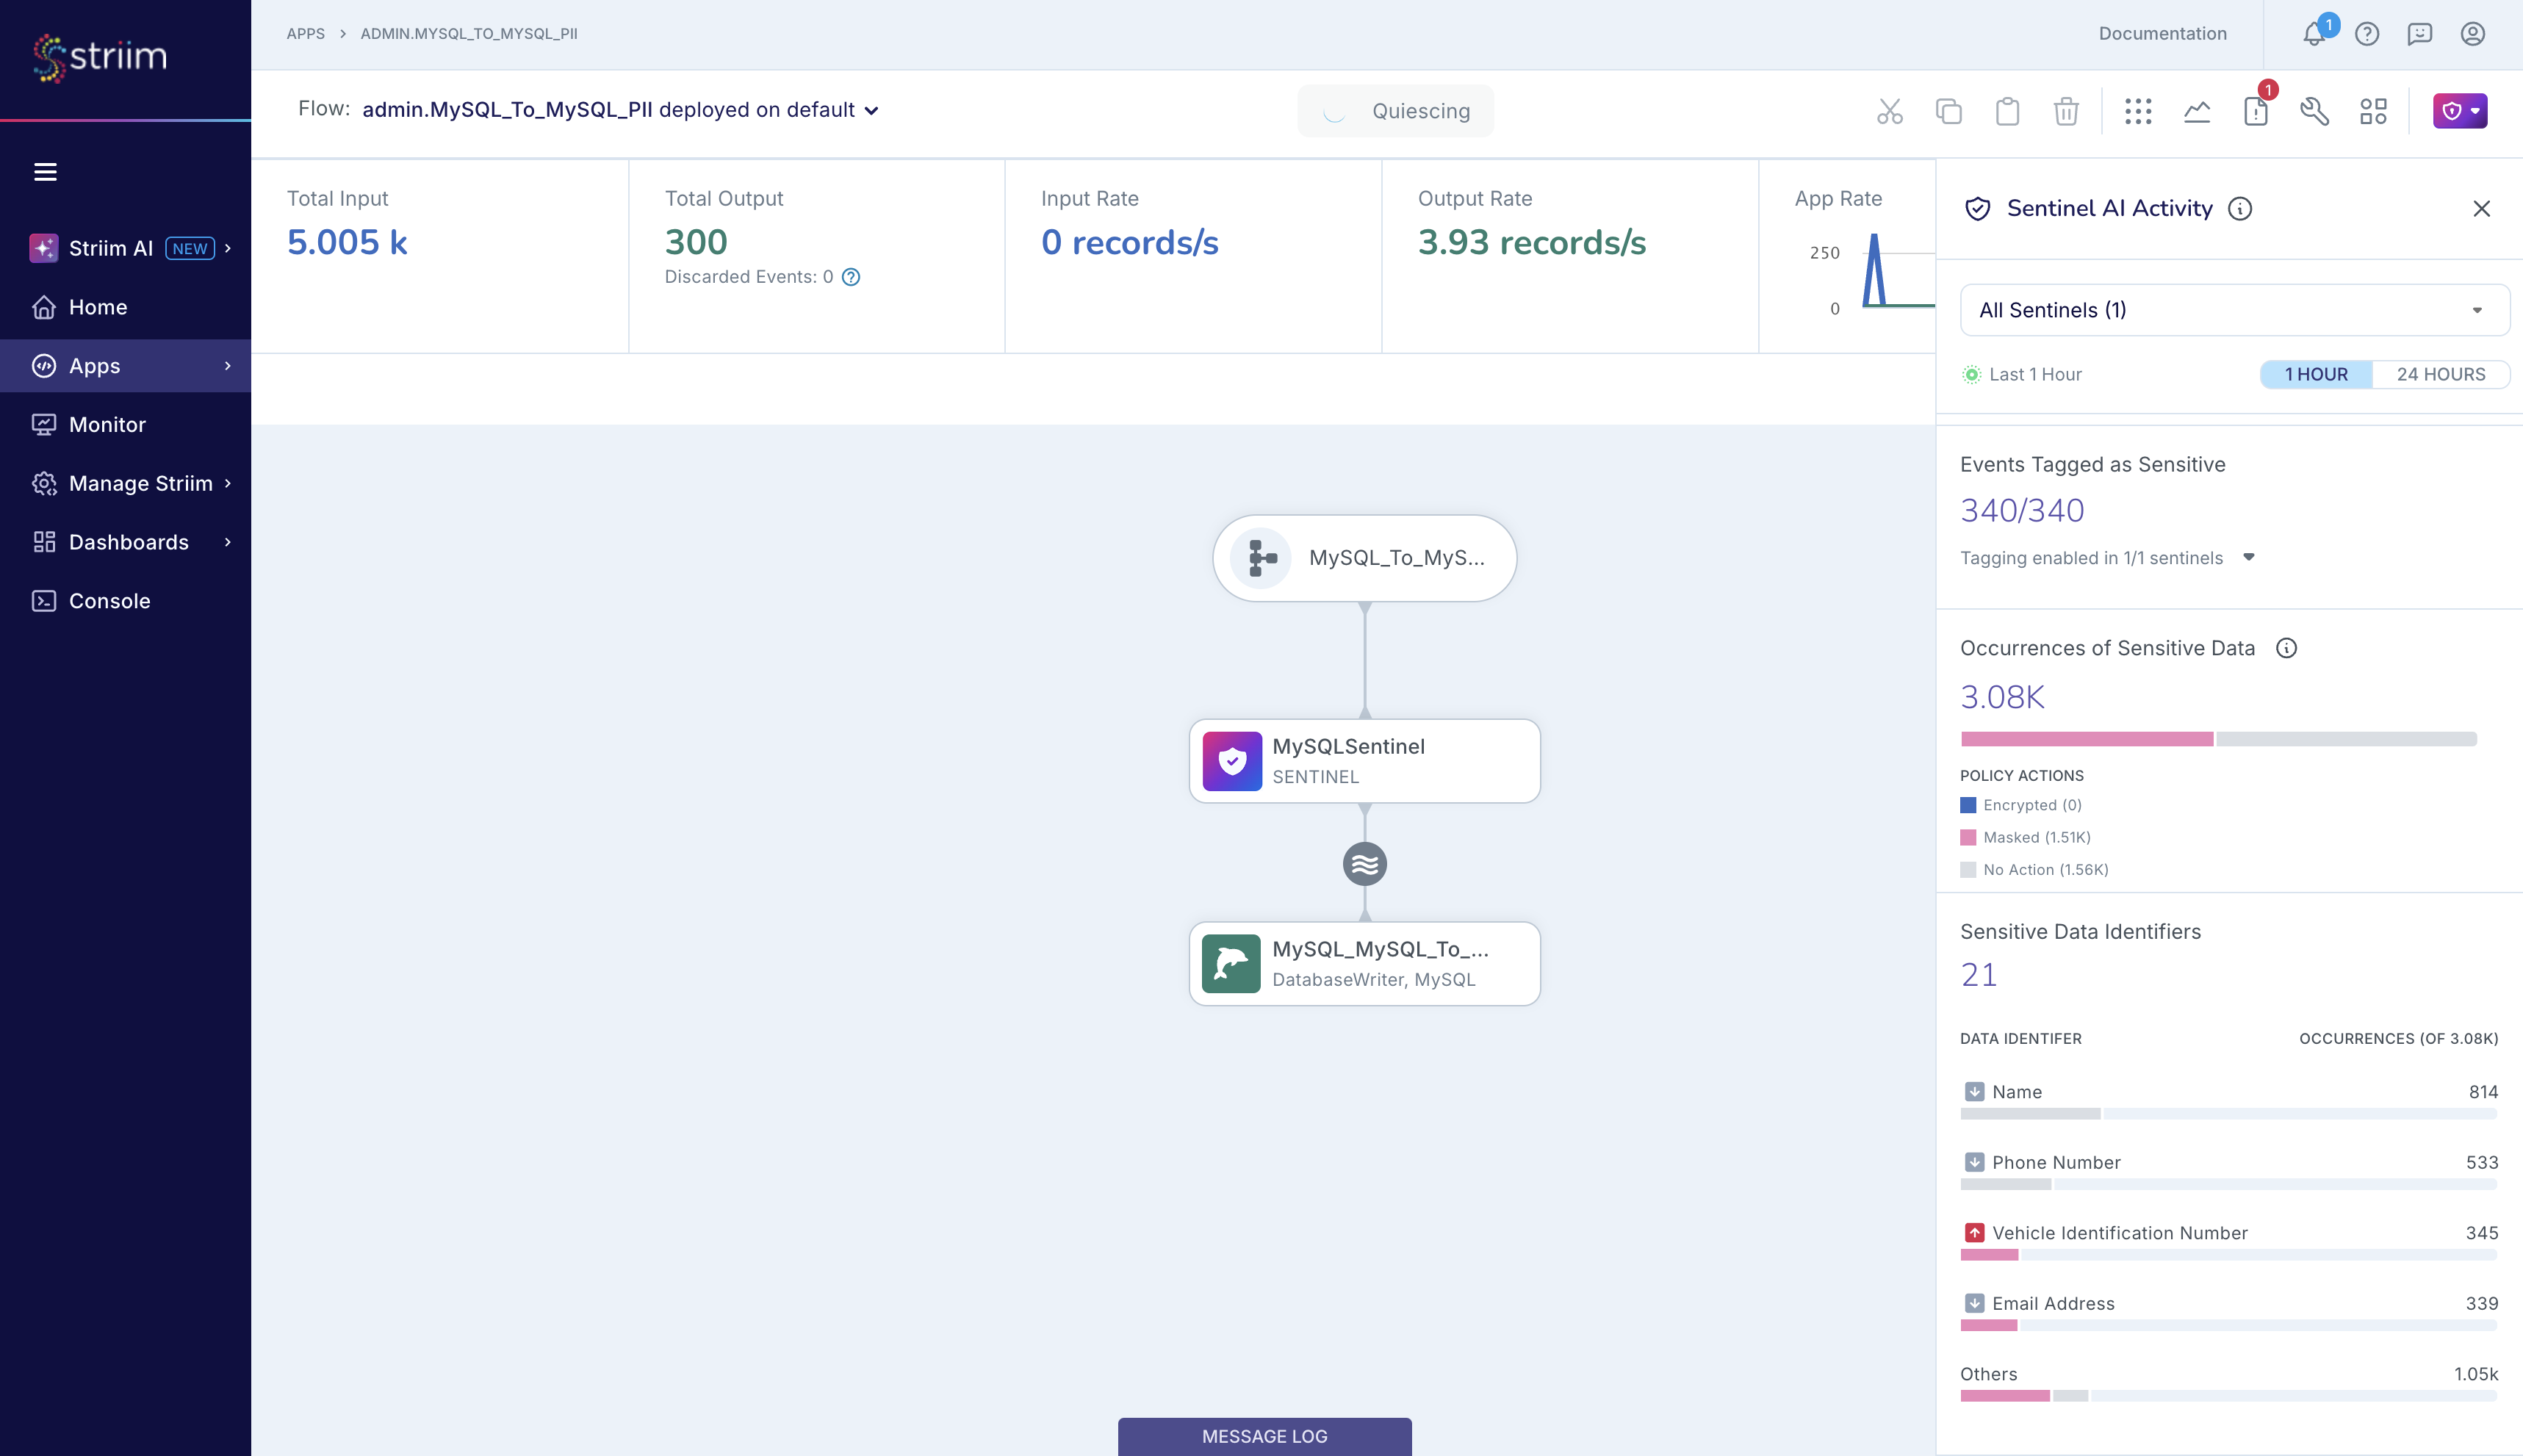Viewport: 2523px width, 1456px height.
Task: Expand the Name data identifier row
Action: click(x=1974, y=1091)
